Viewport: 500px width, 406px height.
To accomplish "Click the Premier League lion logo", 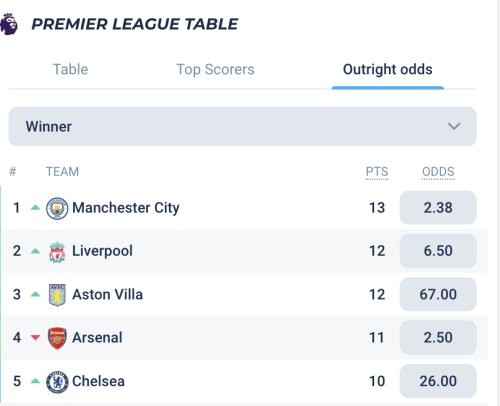I will pyautogui.click(x=9, y=24).
